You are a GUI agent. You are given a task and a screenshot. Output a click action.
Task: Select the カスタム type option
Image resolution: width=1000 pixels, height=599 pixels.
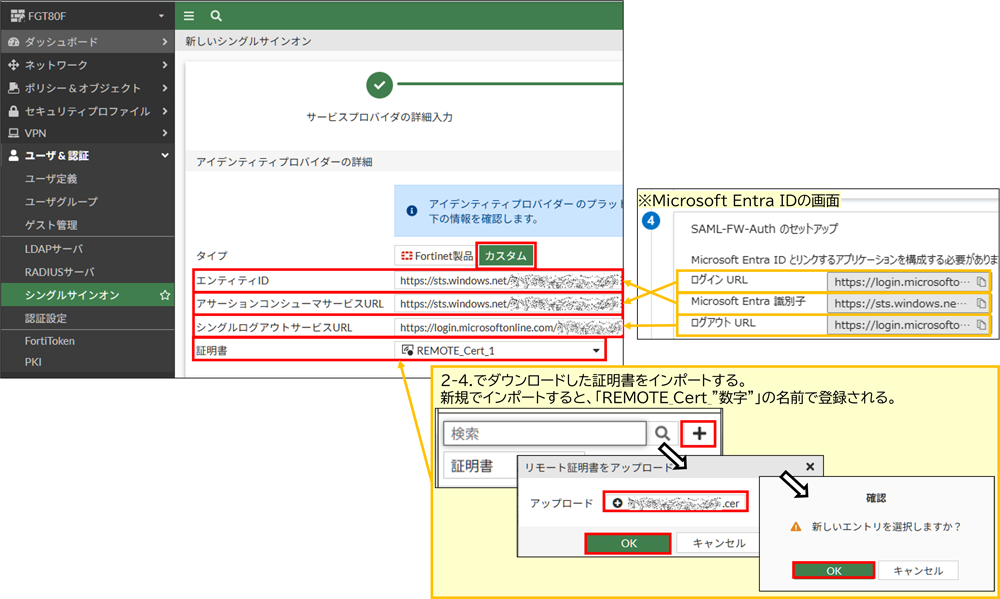pos(506,256)
